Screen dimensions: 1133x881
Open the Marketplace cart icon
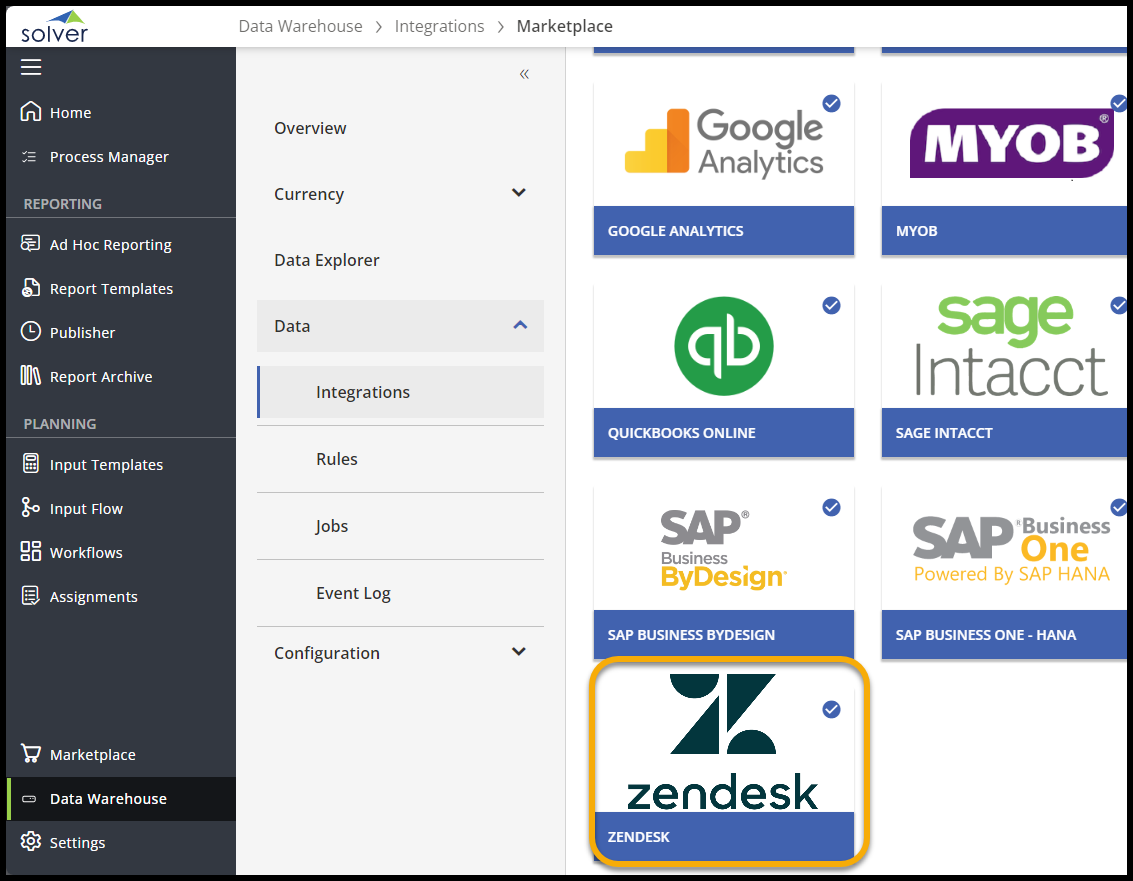(31, 754)
